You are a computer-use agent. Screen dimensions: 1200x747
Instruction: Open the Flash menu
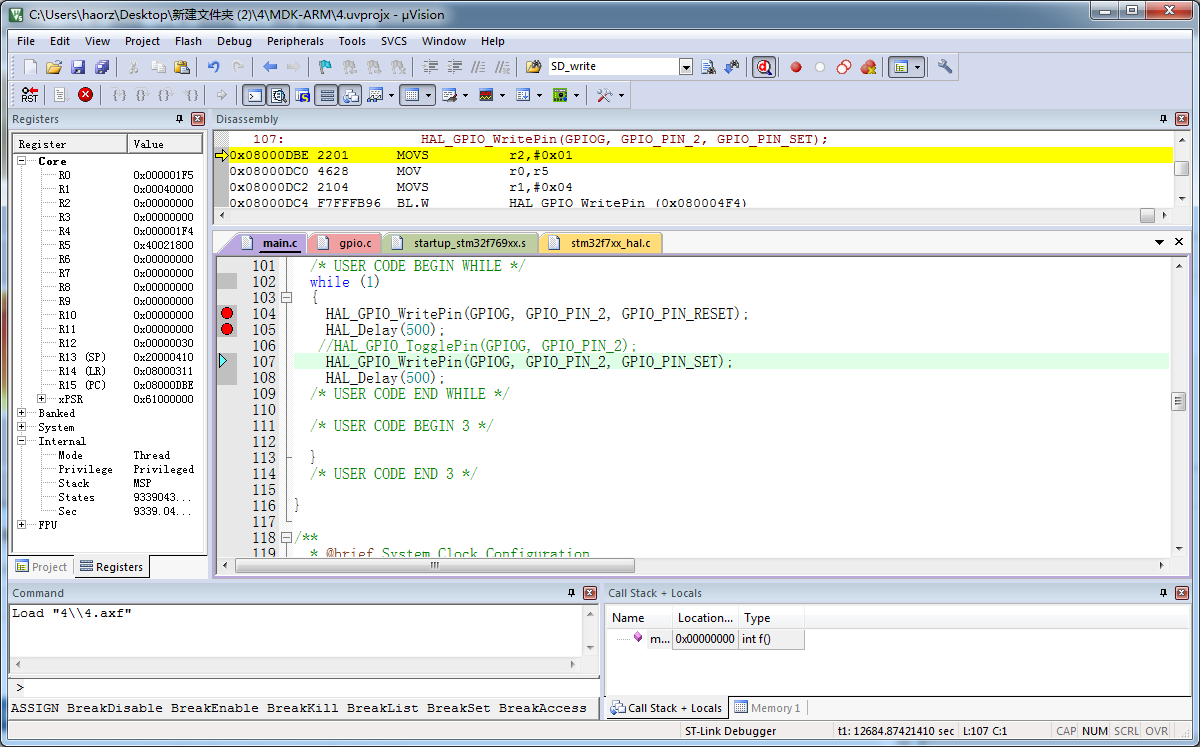click(x=188, y=41)
